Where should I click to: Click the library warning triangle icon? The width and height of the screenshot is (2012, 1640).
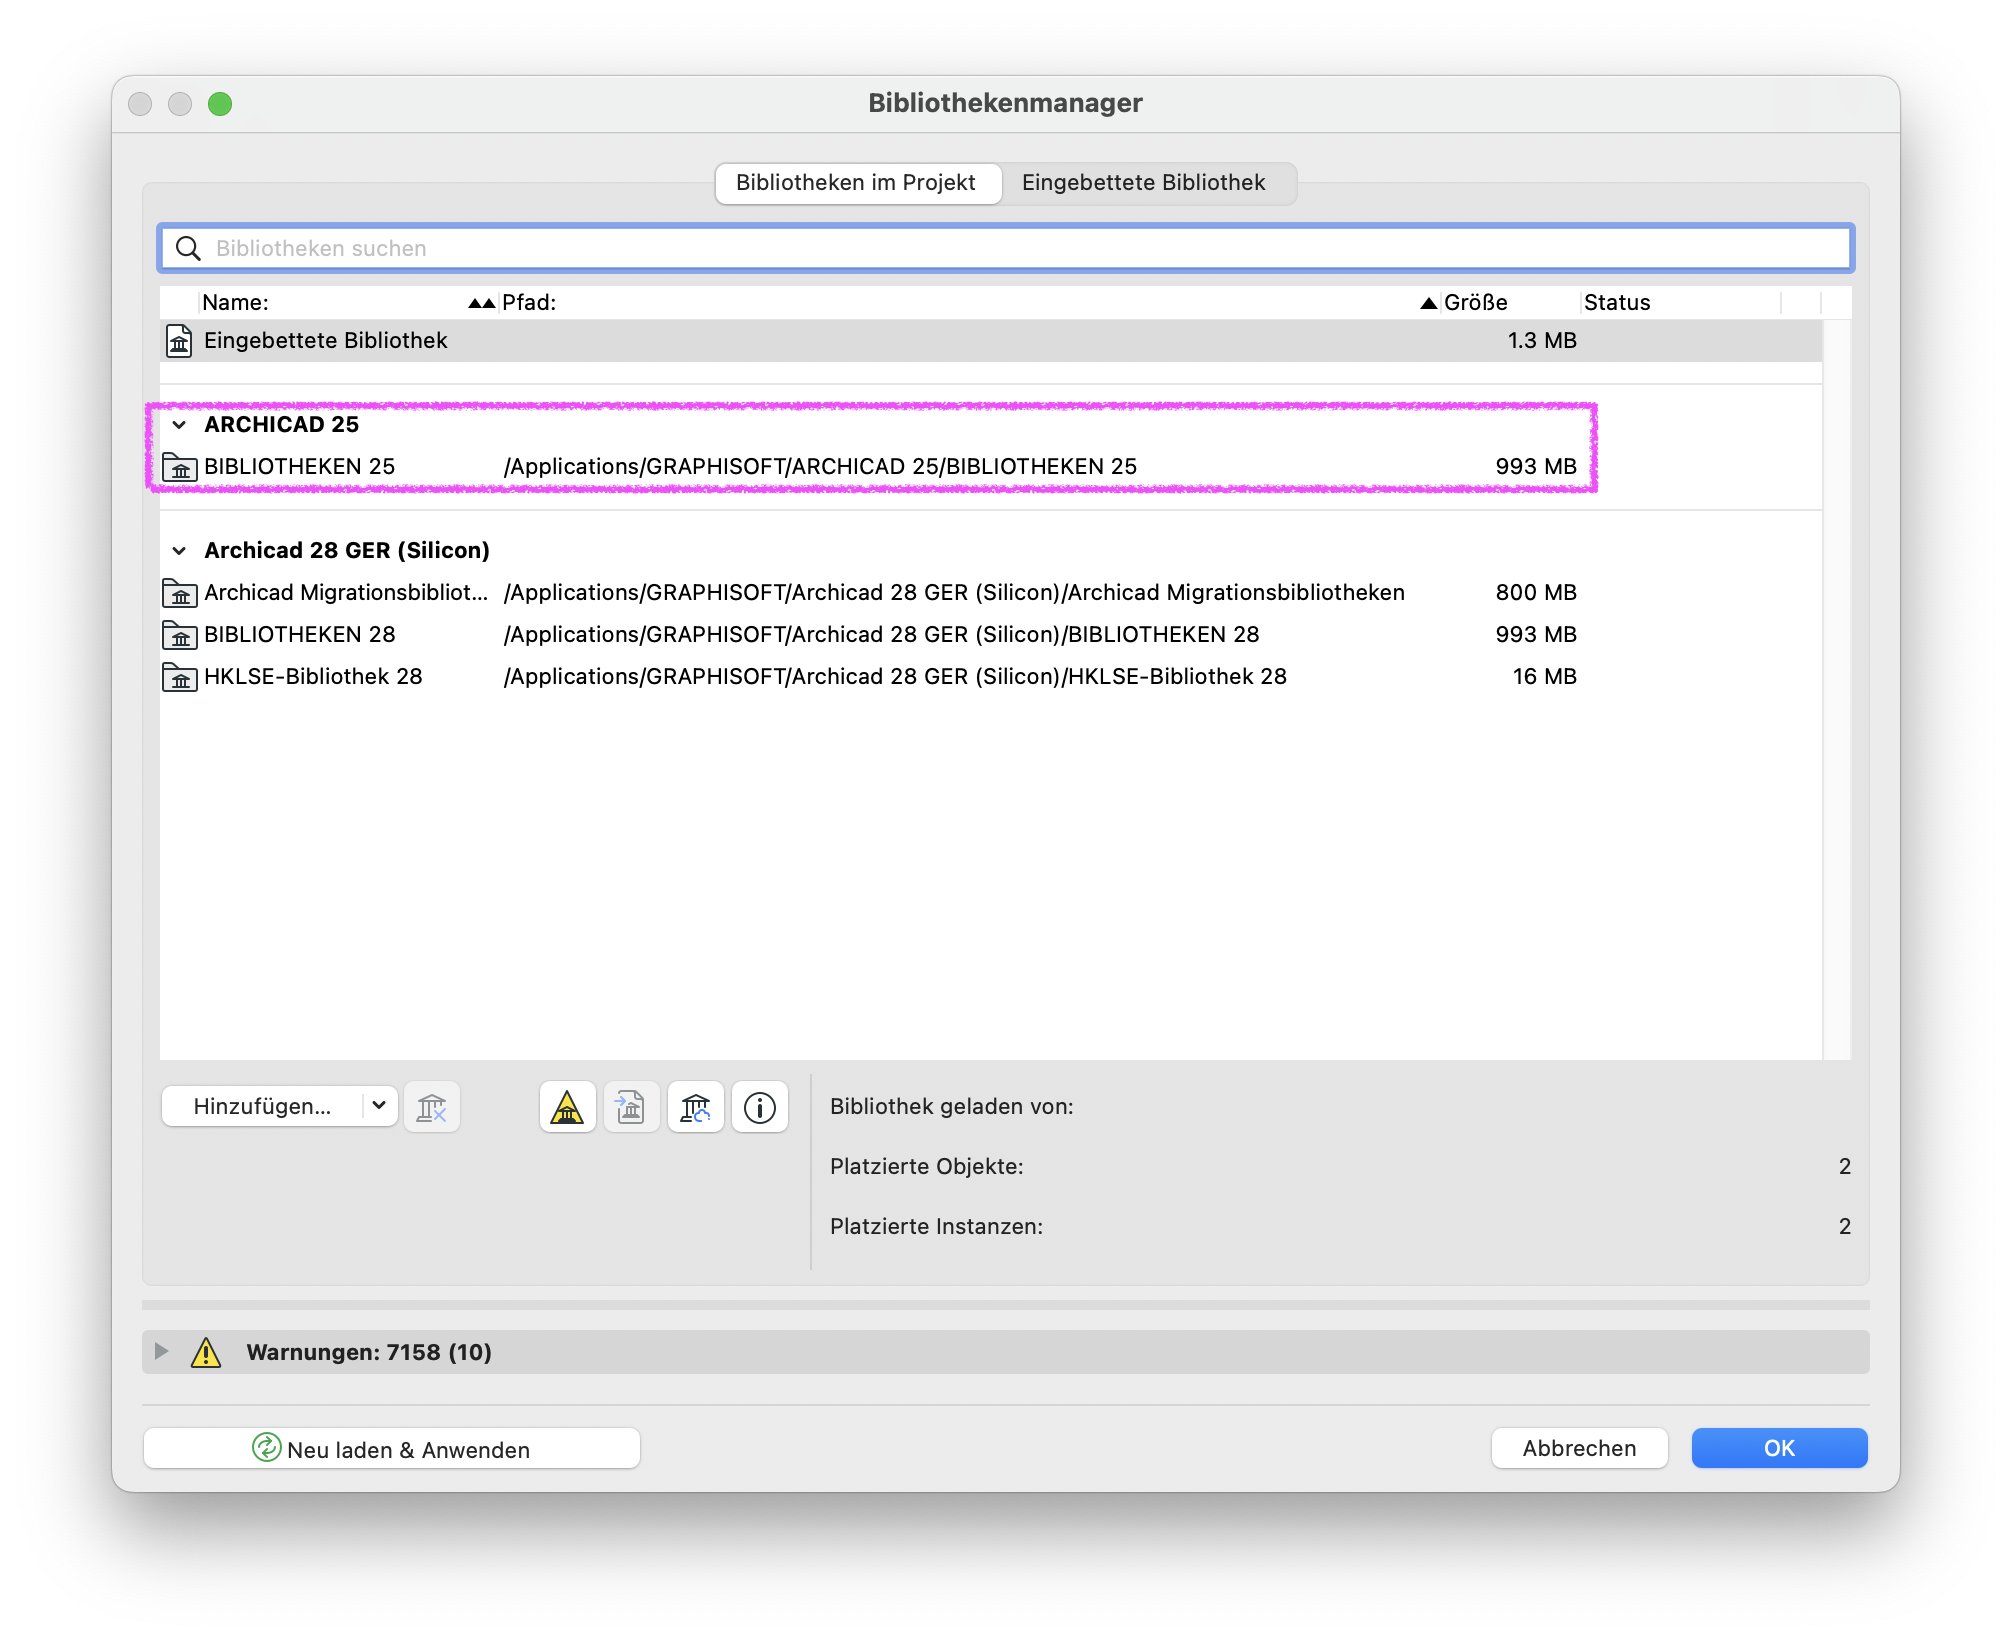pyautogui.click(x=567, y=1107)
